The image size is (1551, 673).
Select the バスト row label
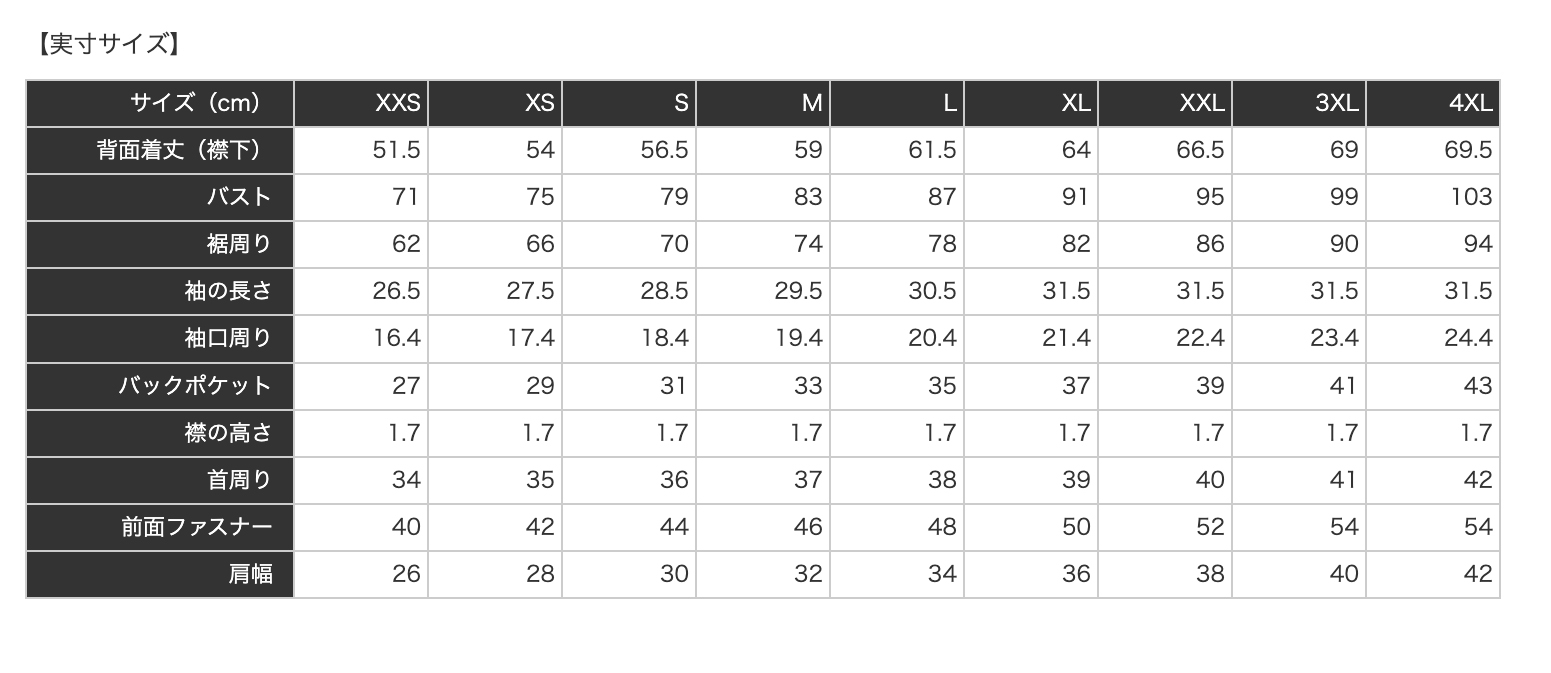point(239,197)
